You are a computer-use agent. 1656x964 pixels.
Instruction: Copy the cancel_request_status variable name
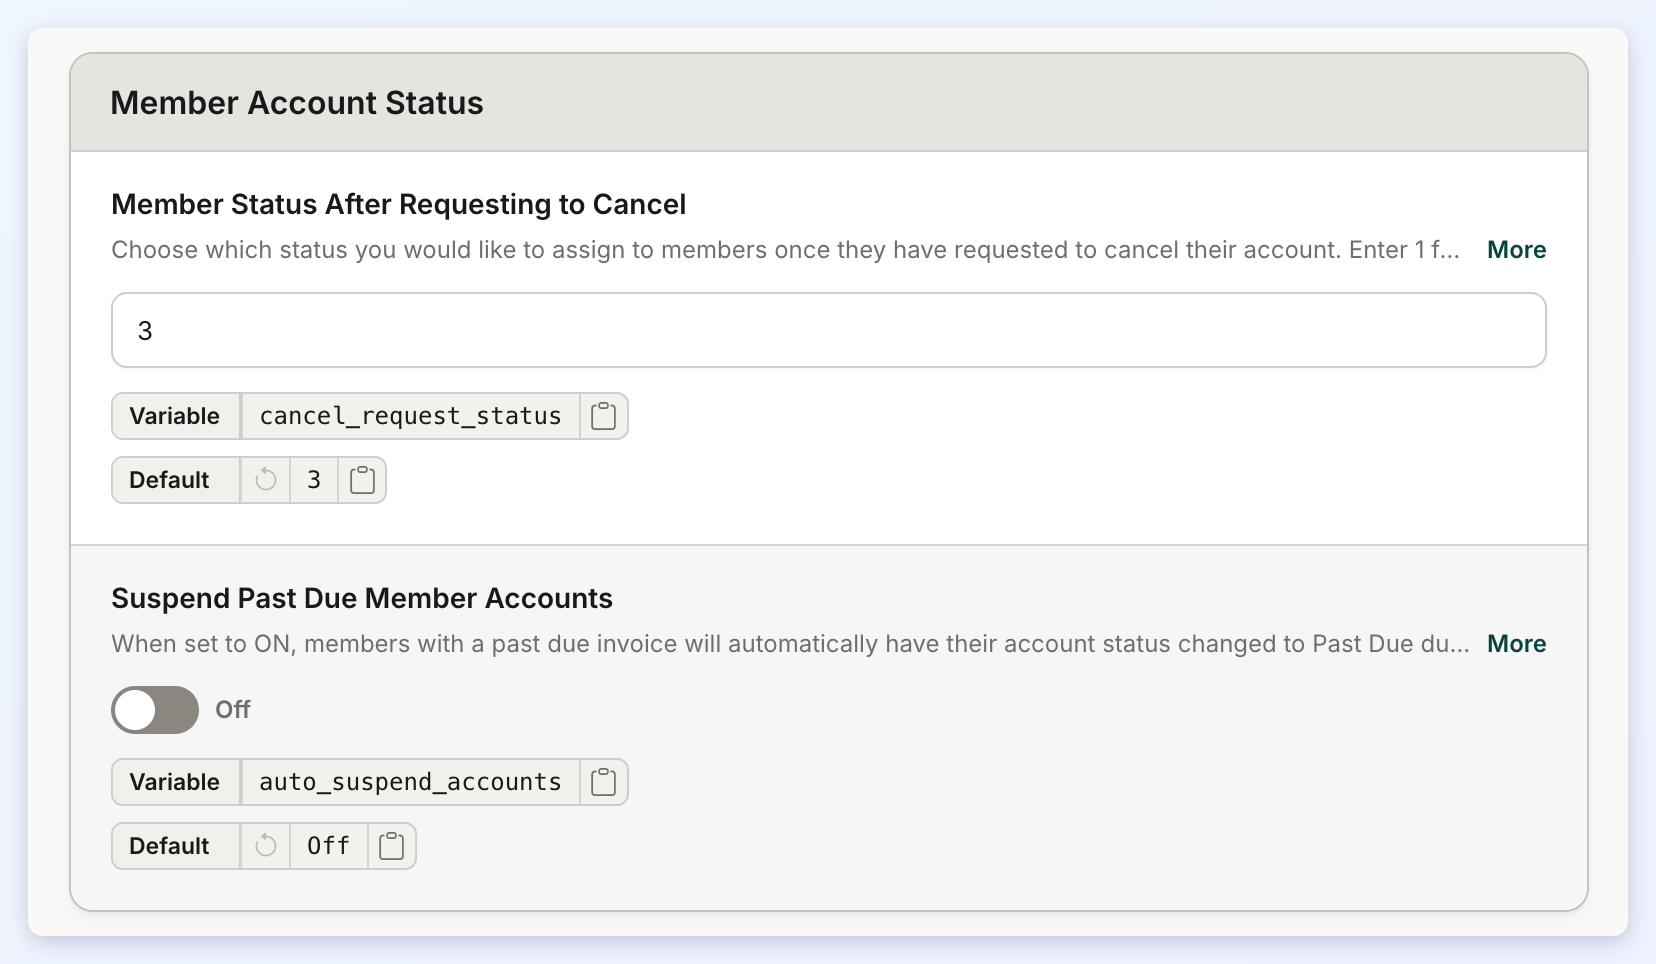click(x=603, y=416)
